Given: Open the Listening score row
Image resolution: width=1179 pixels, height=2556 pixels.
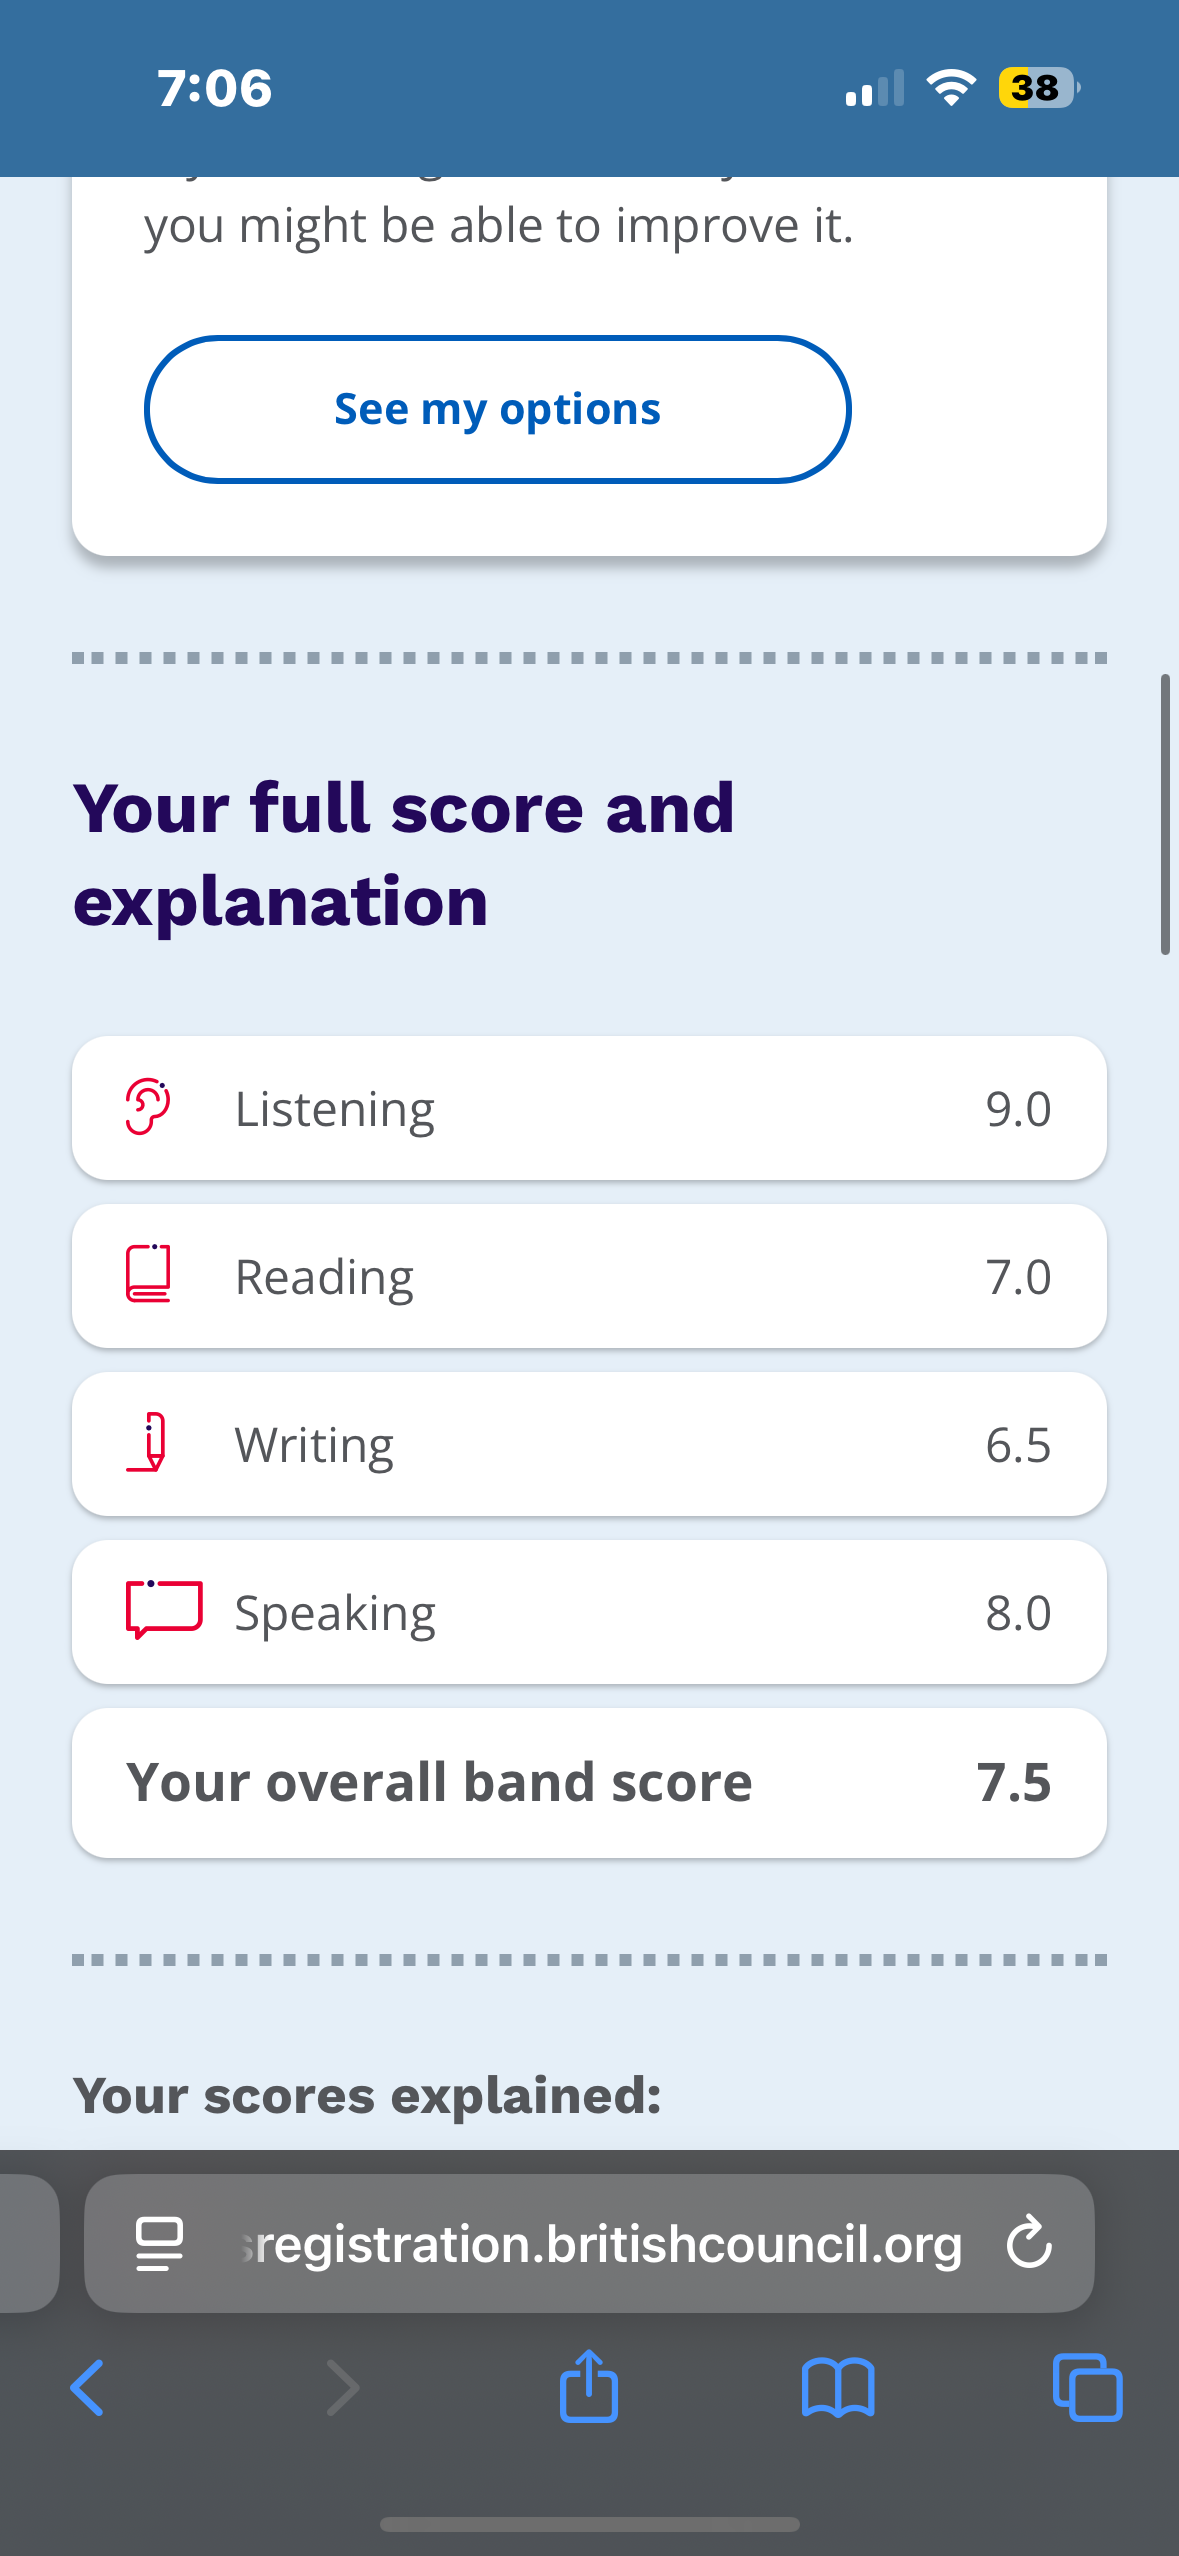Looking at the screenshot, I should pos(589,1108).
